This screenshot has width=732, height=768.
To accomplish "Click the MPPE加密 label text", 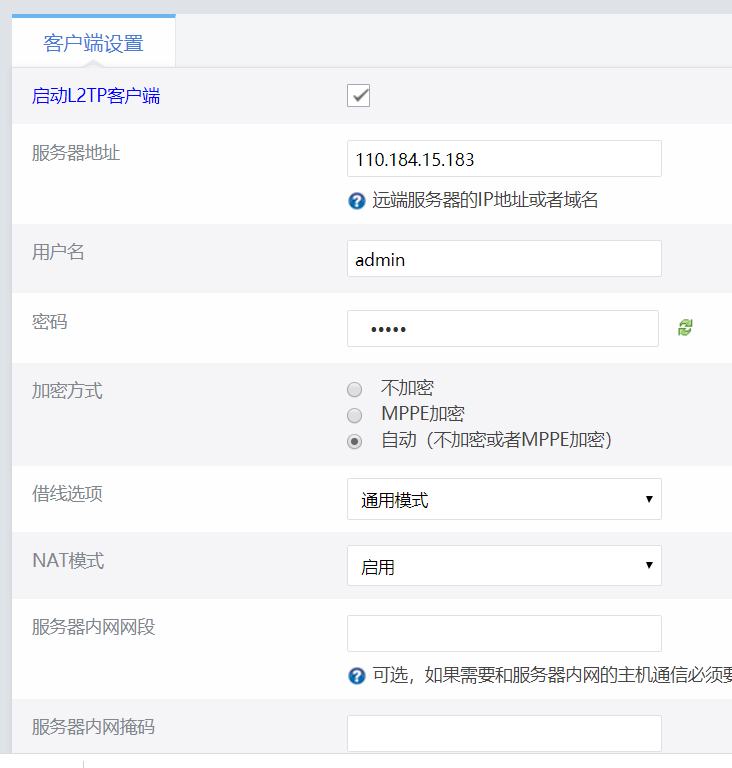I will [x=422, y=414].
